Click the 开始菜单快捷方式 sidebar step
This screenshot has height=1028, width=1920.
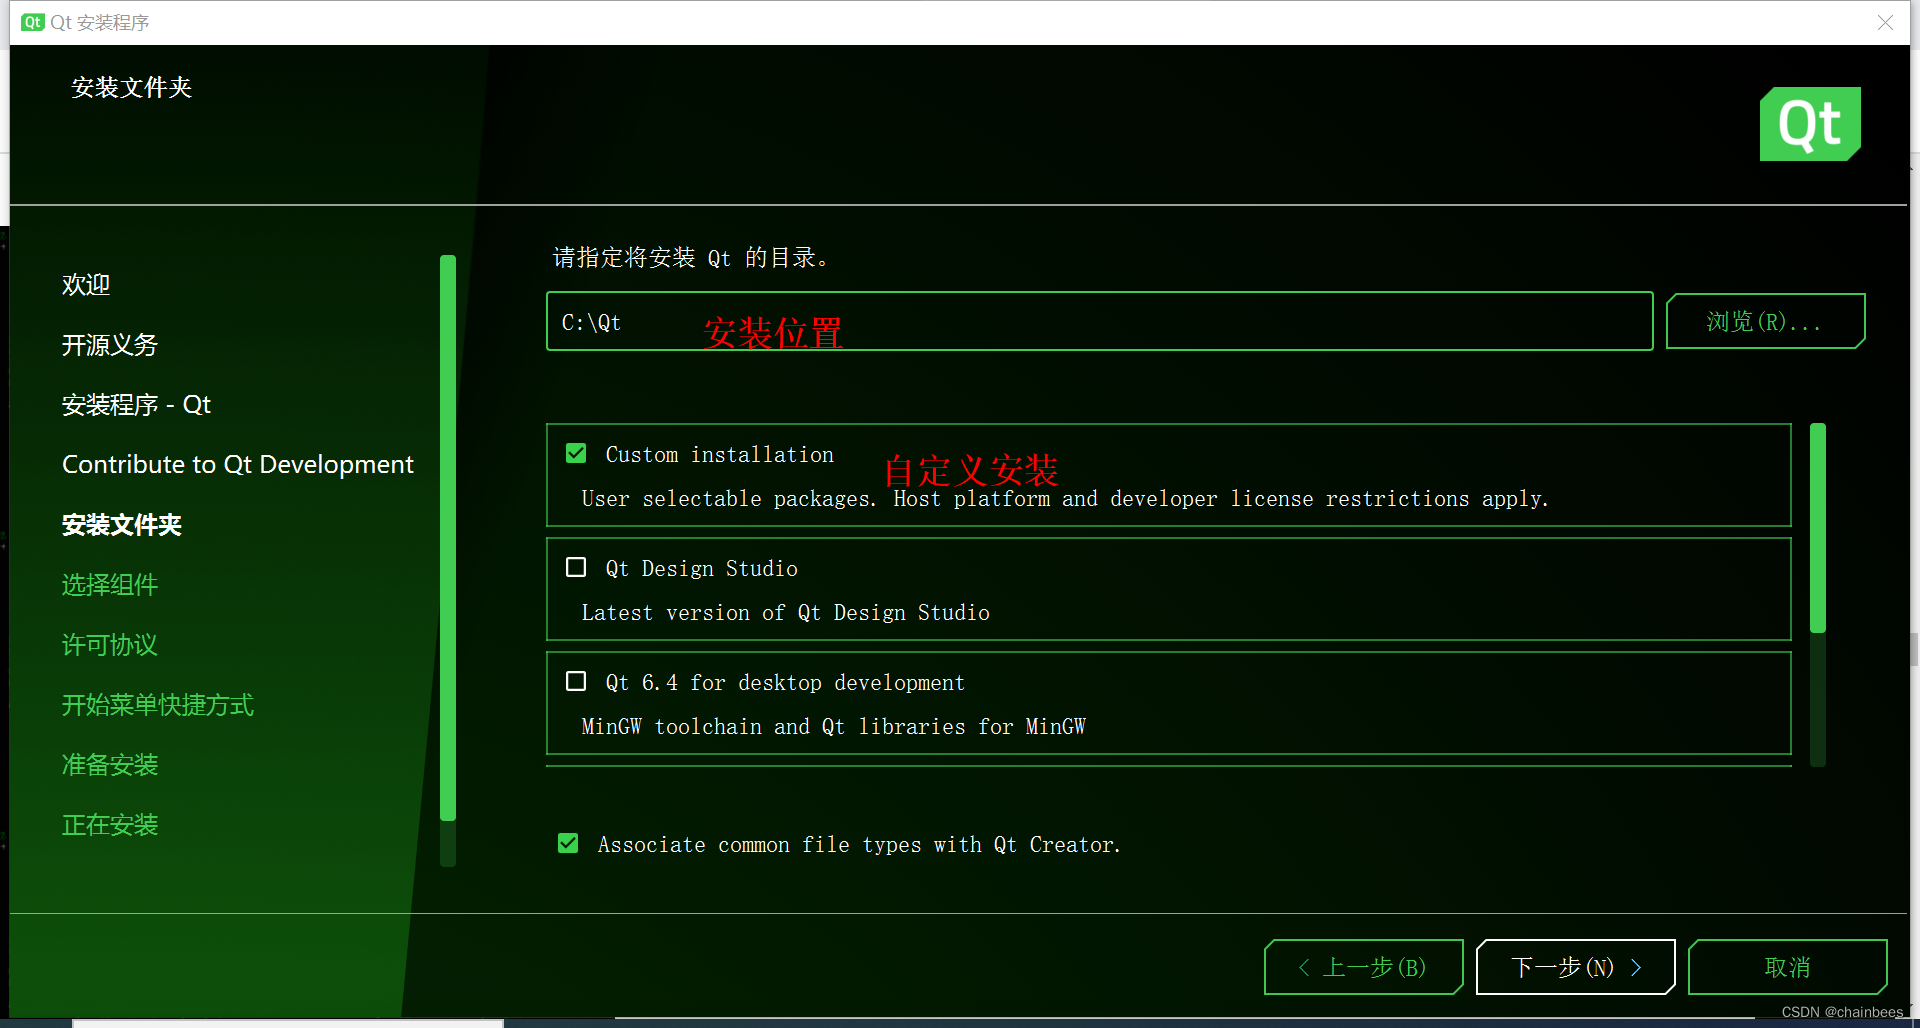(x=158, y=705)
